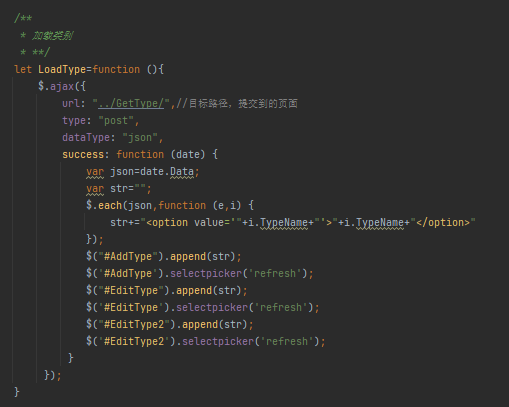The image size is (509, 407).
Task: Click the closing * **/ comment line
Action: coord(35,52)
